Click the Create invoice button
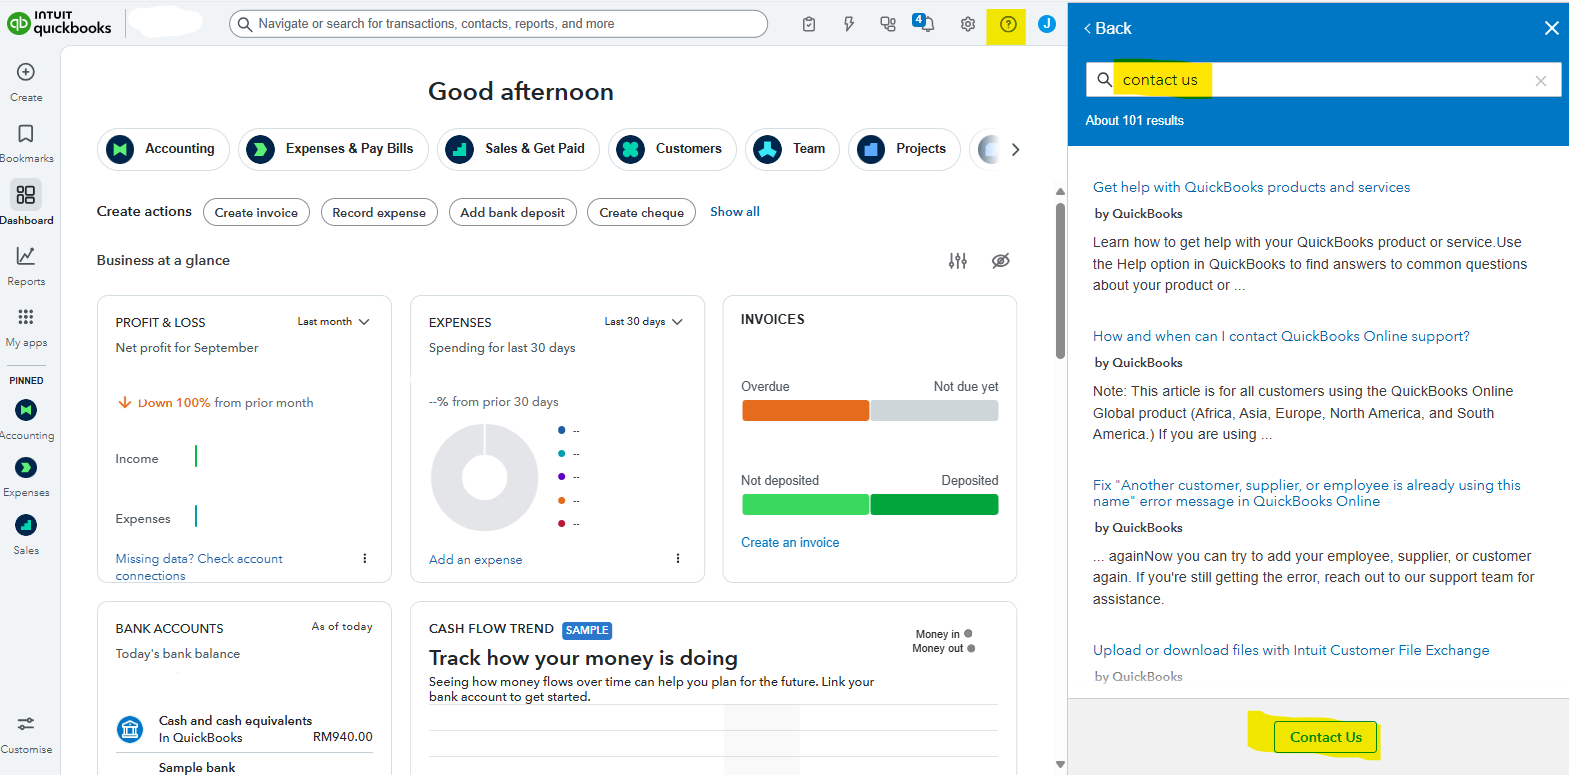Image resolution: width=1569 pixels, height=775 pixels. (x=256, y=213)
